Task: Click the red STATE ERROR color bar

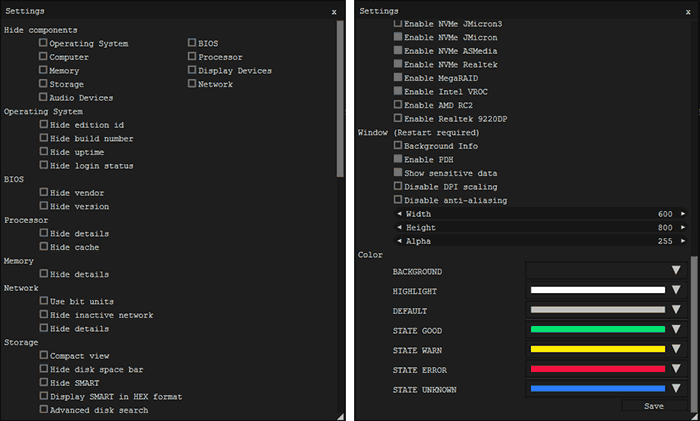Action: pos(598,369)
